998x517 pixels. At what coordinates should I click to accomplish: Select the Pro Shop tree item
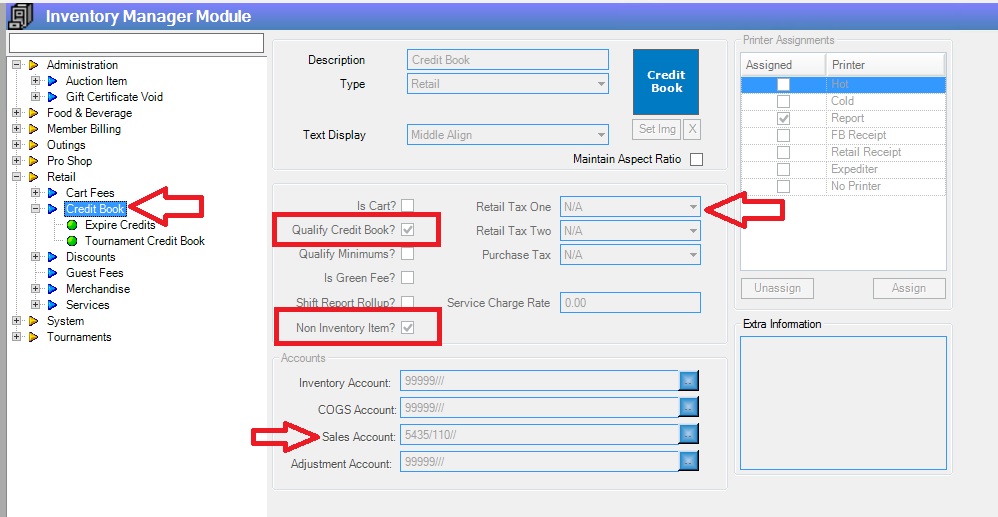(69, 161)
